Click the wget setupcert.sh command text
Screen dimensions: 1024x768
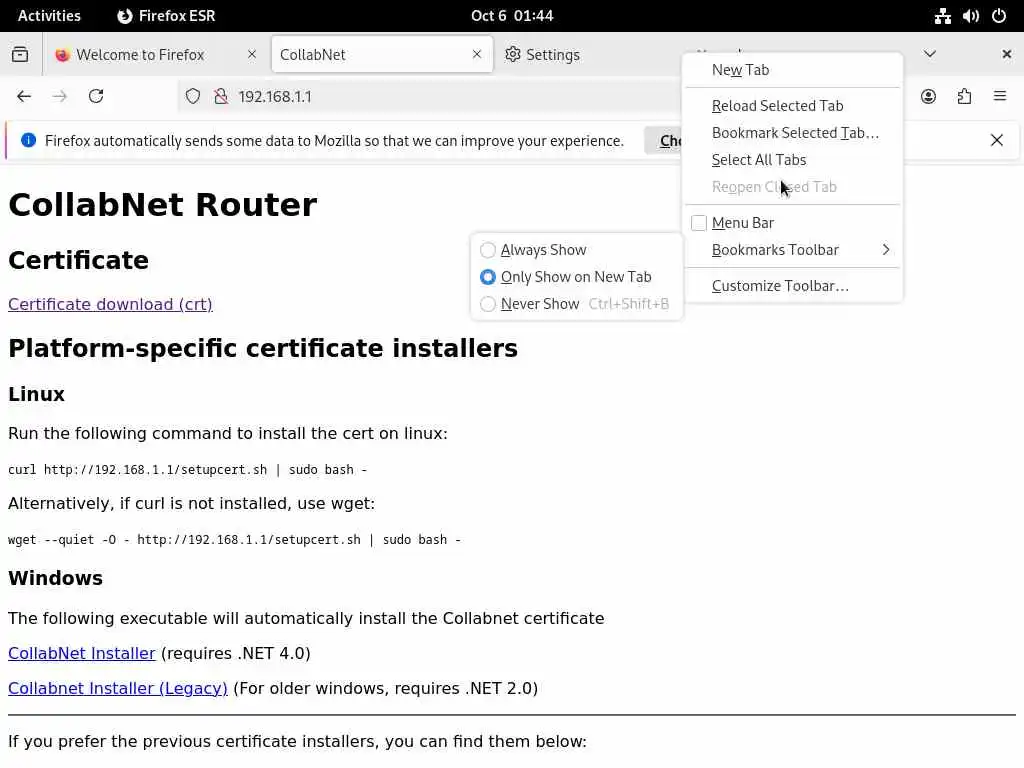(234, 539)
